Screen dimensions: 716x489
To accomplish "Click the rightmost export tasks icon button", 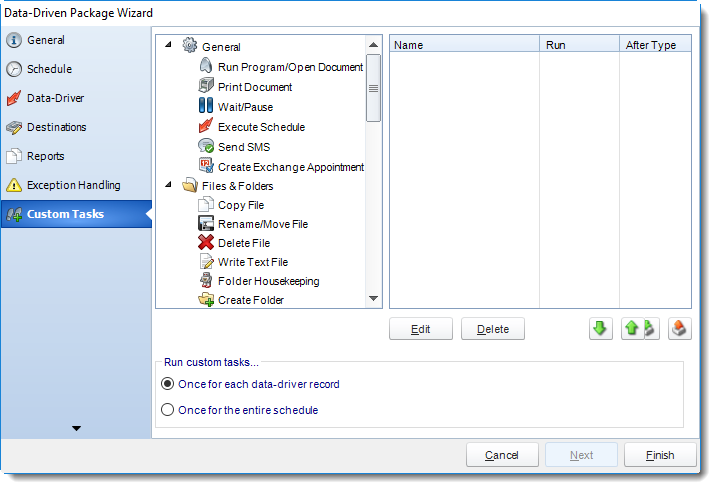I will point(679,329).
